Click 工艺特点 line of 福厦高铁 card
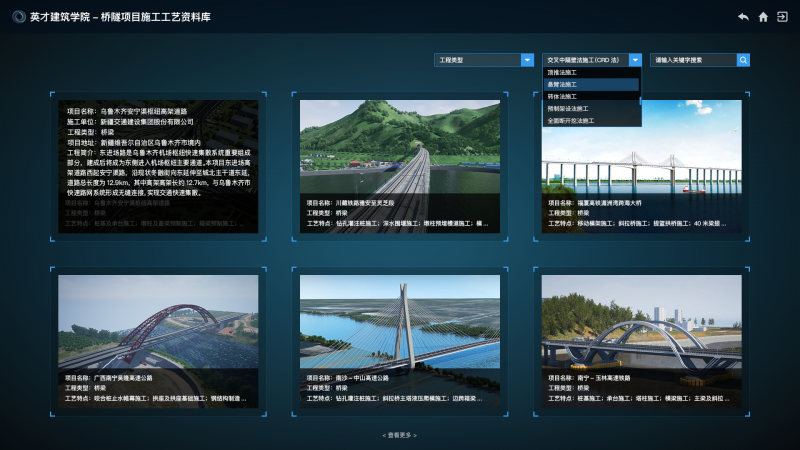Image resolution: width=800 pixels, height=450 pixels. click(637, 223)
